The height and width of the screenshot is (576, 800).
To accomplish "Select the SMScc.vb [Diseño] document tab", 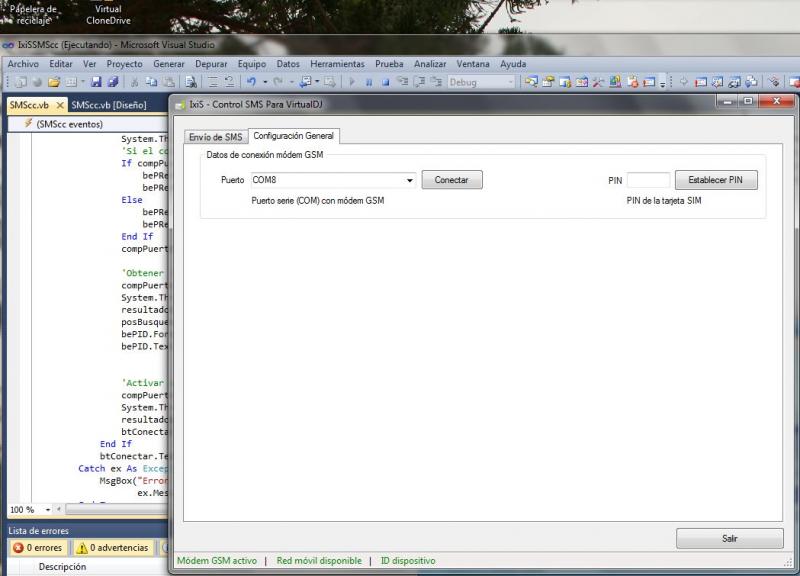I will [x=109, y=104].
